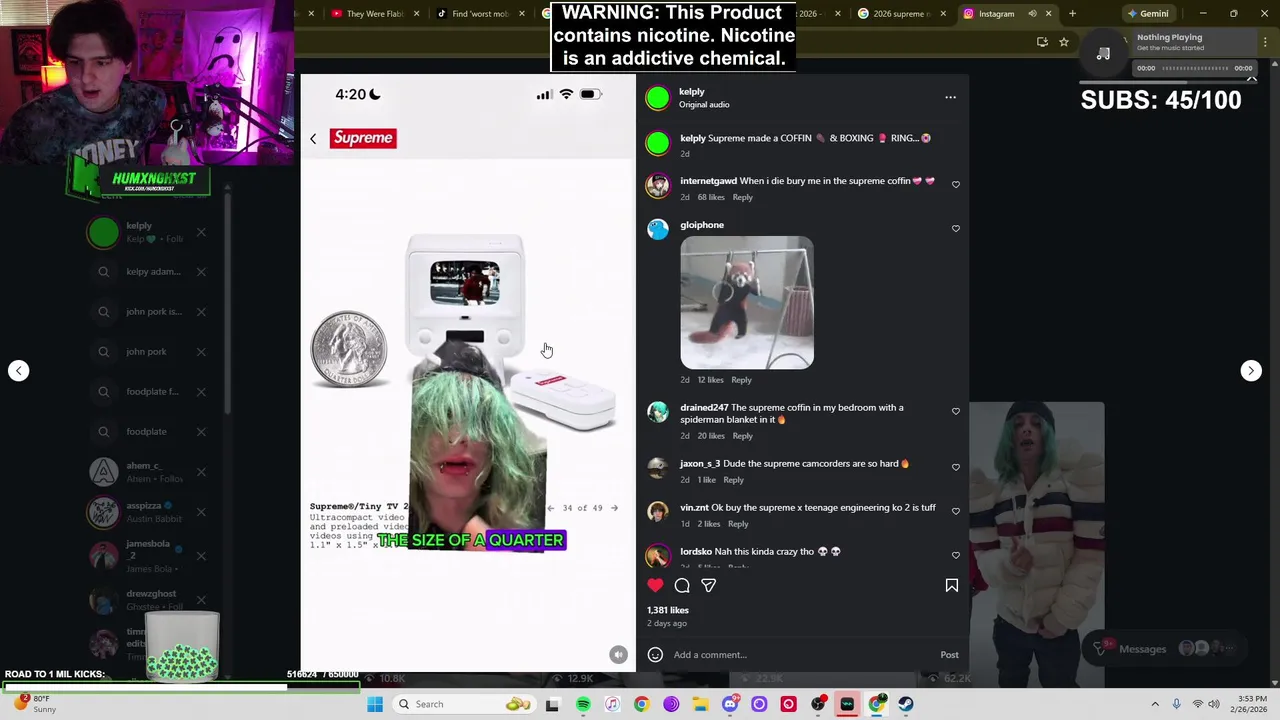The image size is (1280, 720).
Task: Like internetgawd's comment
Action: [956, 185]
